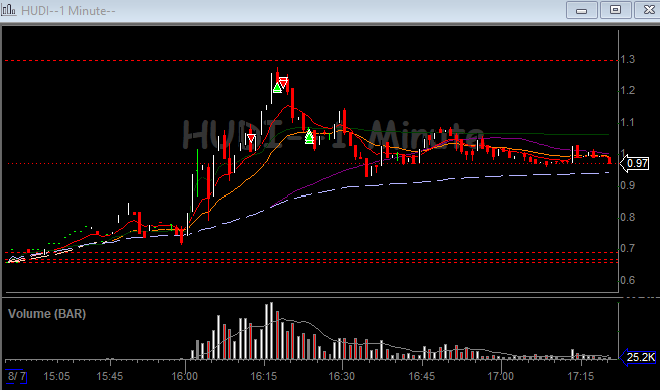Click the HUDI--1 Minute-- window title
Viewport: 660px width, 390px height.
pos(68,11)
